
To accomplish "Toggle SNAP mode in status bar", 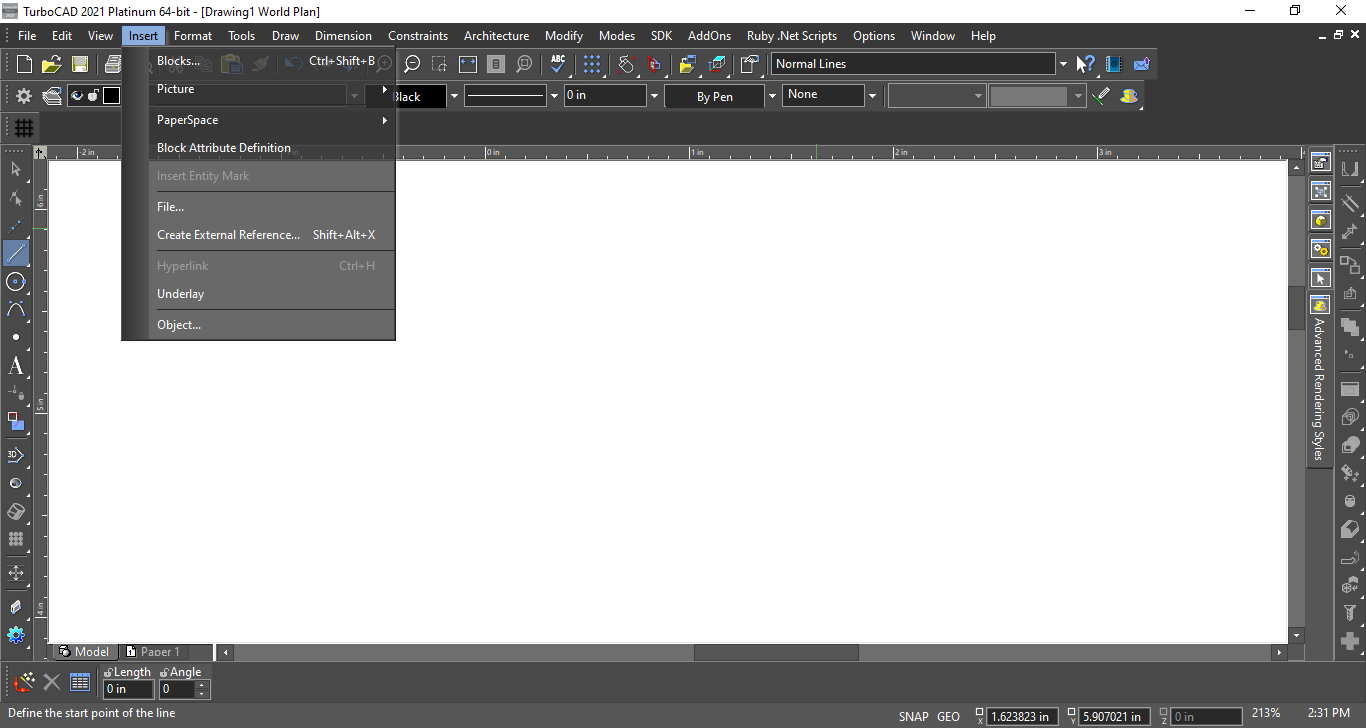I will (914, 716).
